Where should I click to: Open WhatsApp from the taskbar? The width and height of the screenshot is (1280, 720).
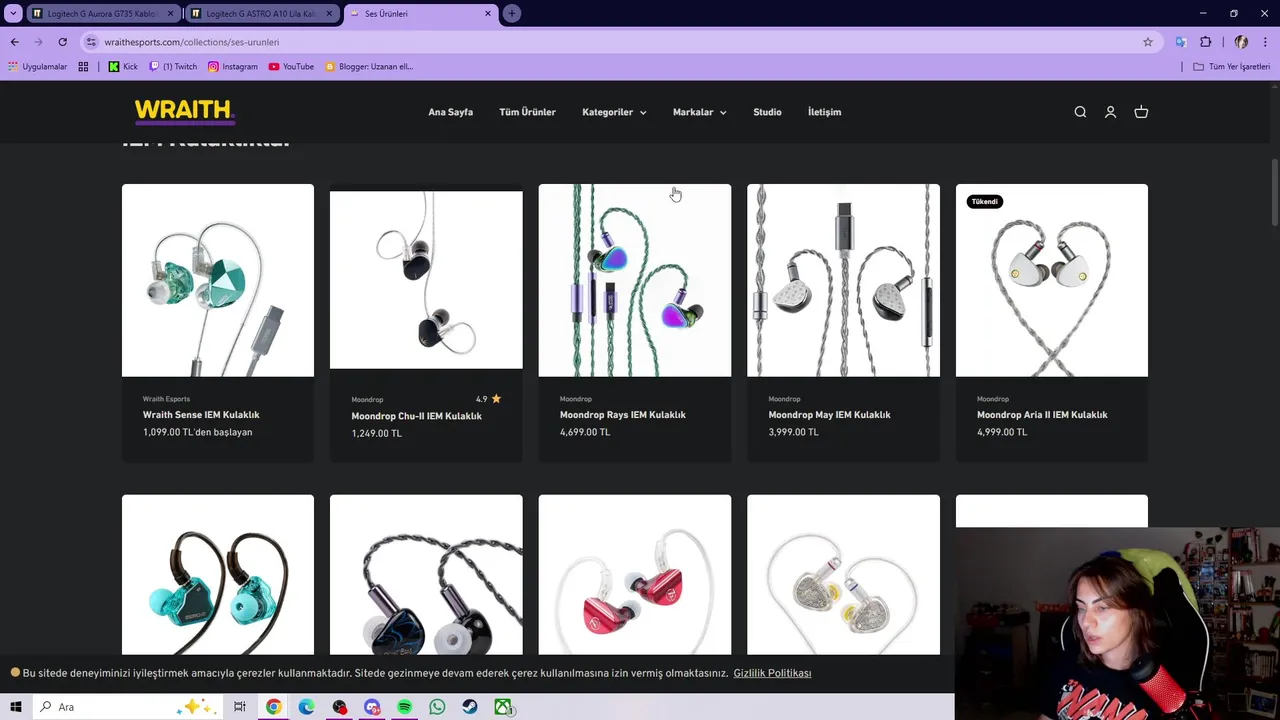click(x=437, y=707)
